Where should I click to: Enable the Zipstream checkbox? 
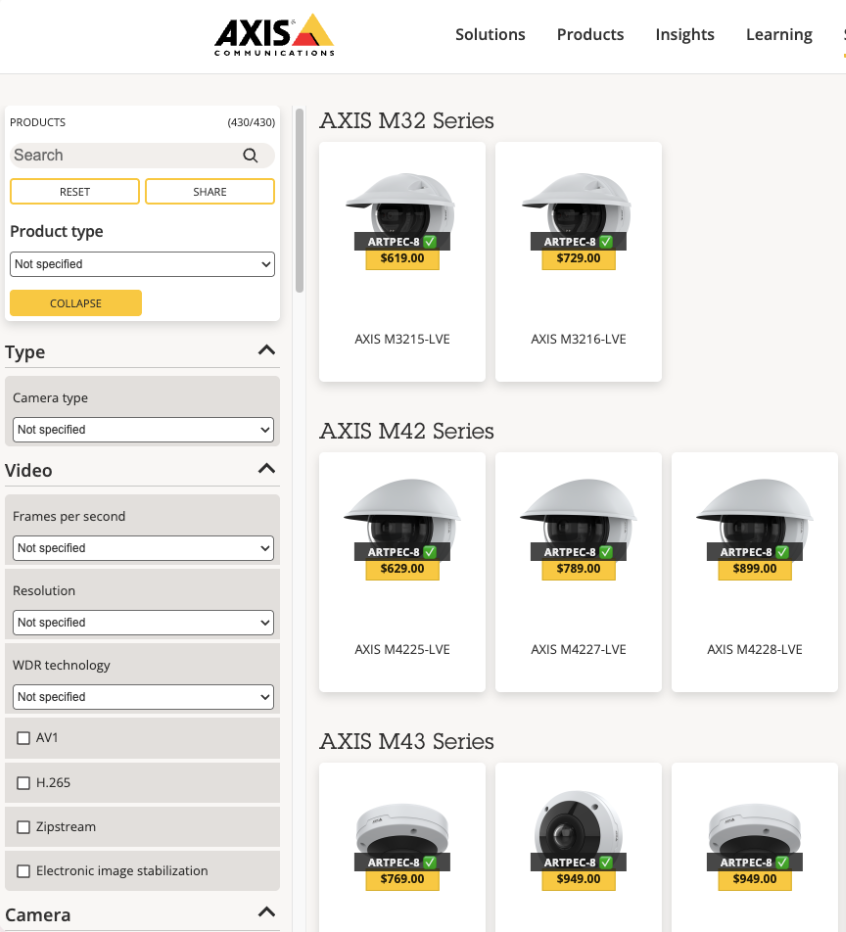click(x=23, y=827)
